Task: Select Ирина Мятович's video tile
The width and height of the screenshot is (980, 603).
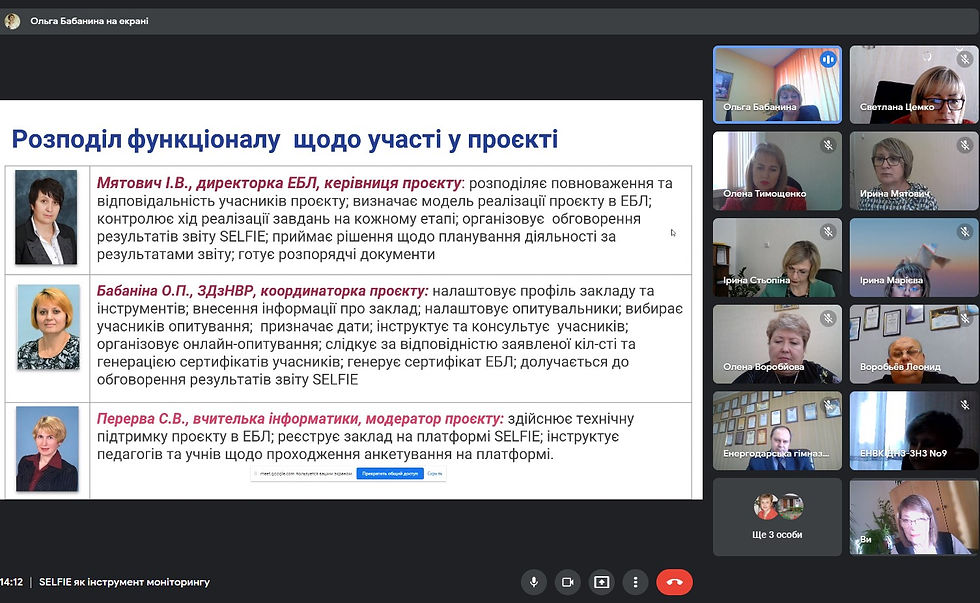Action: (914, 171)
